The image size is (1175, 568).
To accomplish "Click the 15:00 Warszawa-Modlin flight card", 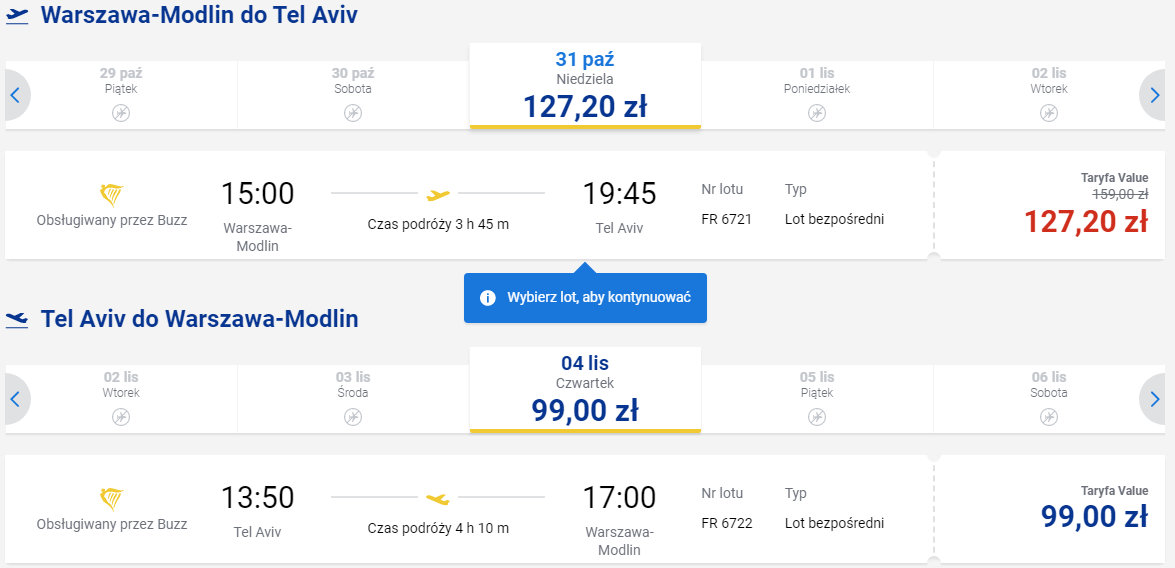I will [x=469, y=205].
